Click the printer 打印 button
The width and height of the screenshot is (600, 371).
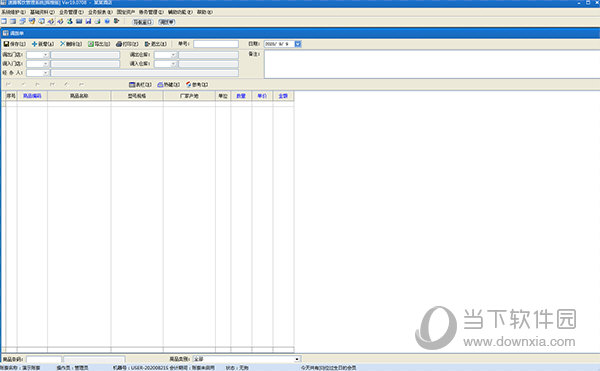127,44
